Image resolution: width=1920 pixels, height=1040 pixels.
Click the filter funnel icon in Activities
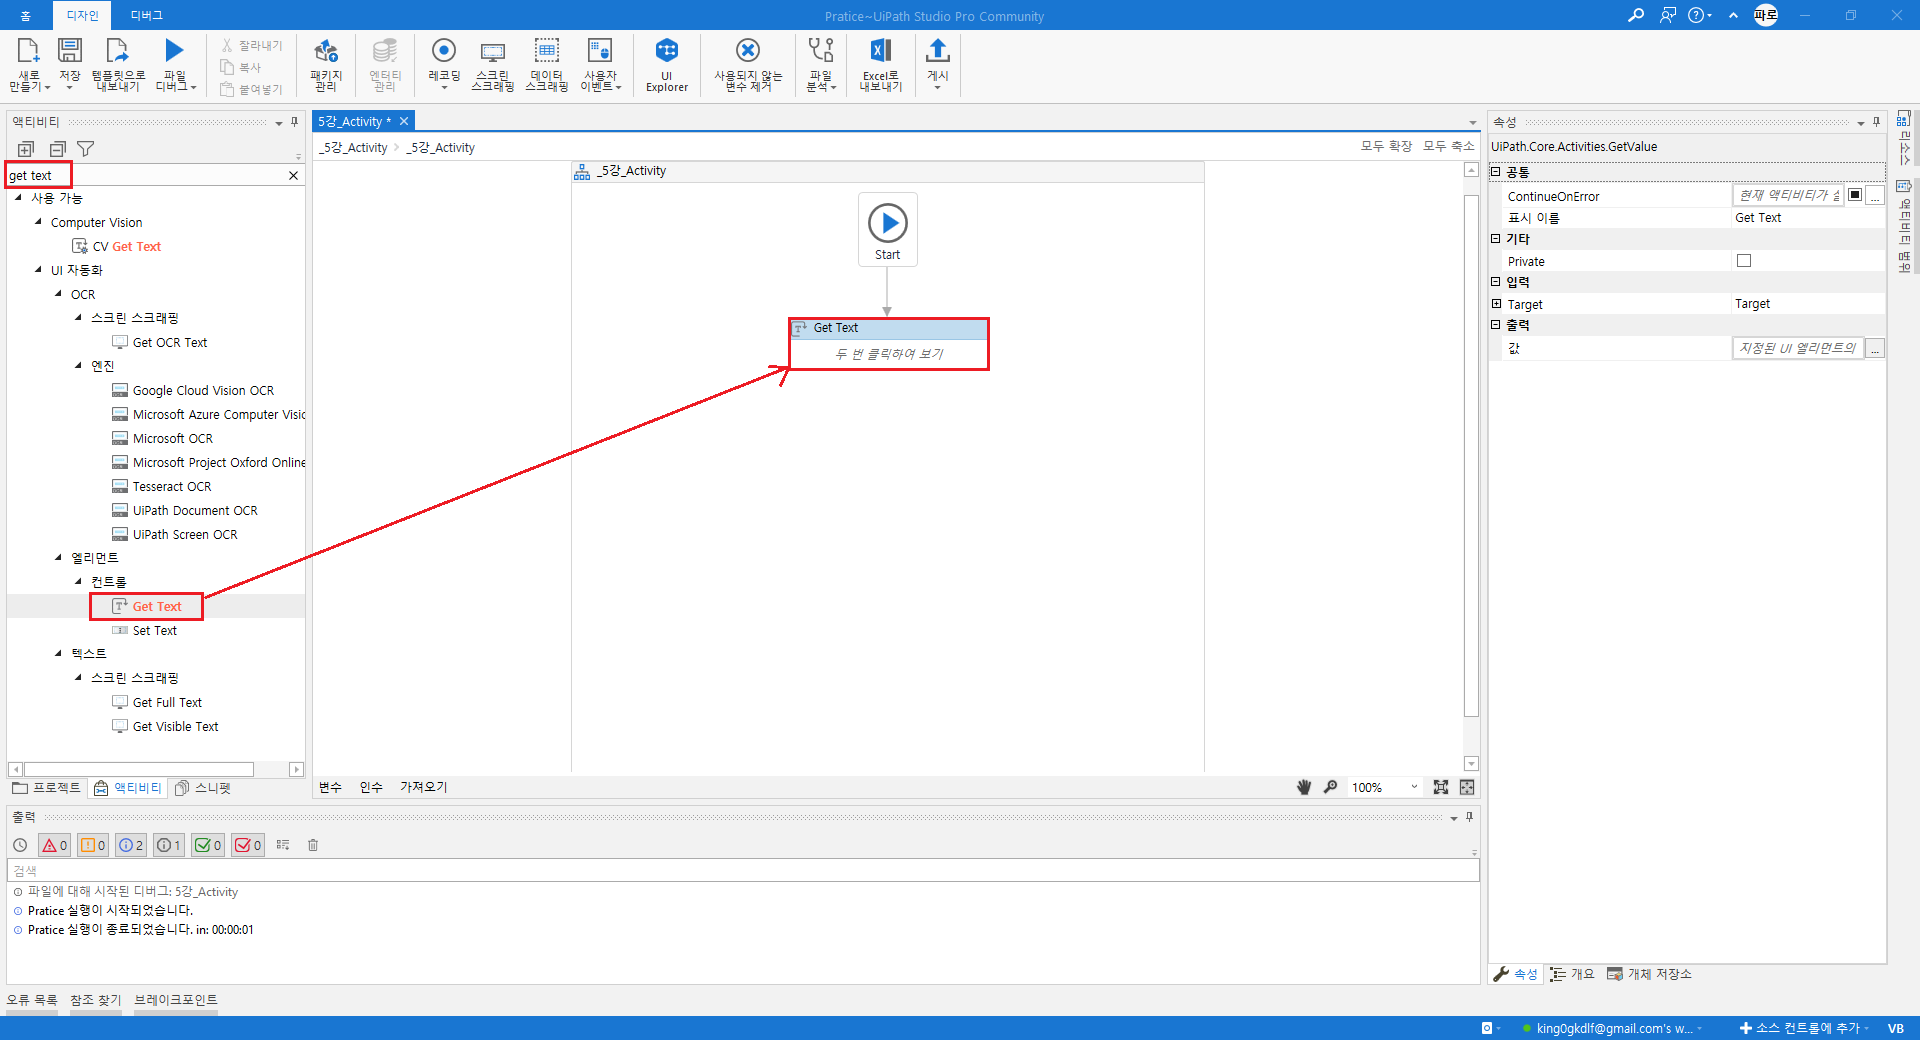[x=86, y=149]
